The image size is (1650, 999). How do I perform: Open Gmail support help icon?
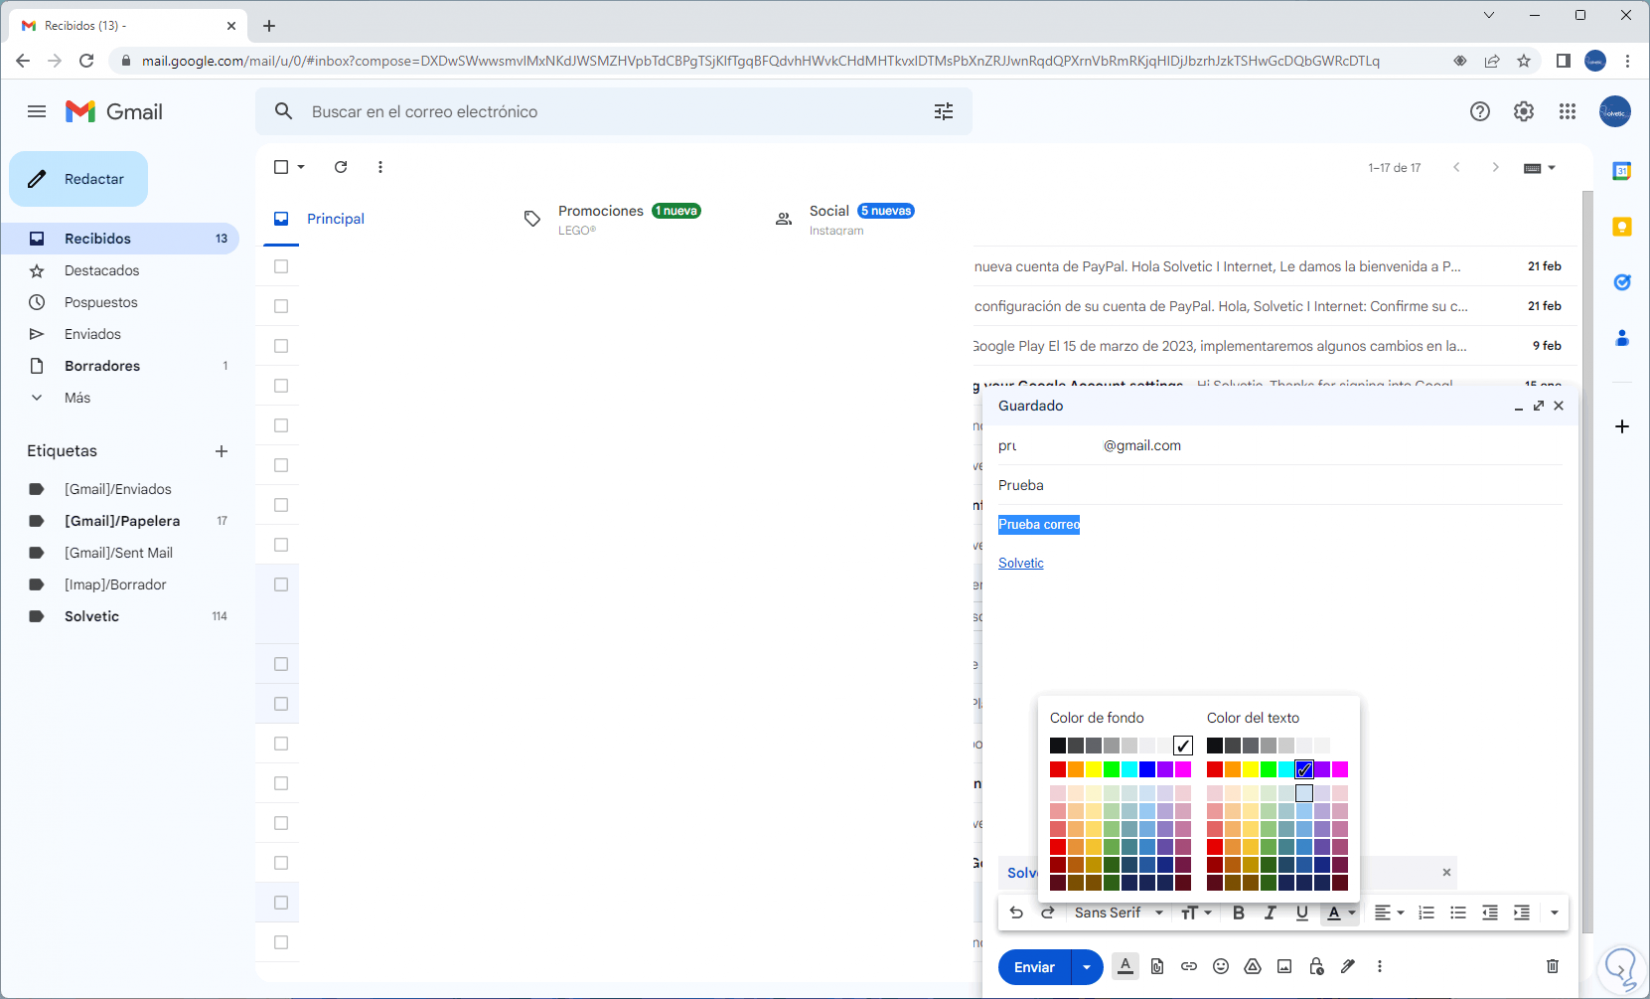click(x=1480, y=111)
